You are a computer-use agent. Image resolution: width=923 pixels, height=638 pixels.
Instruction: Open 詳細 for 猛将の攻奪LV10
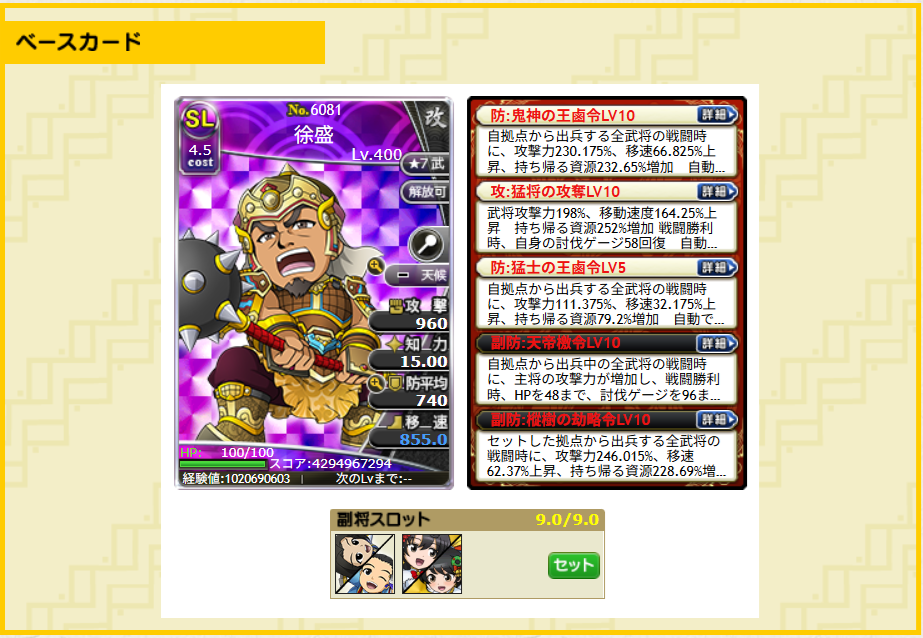(x=717, y=191)
